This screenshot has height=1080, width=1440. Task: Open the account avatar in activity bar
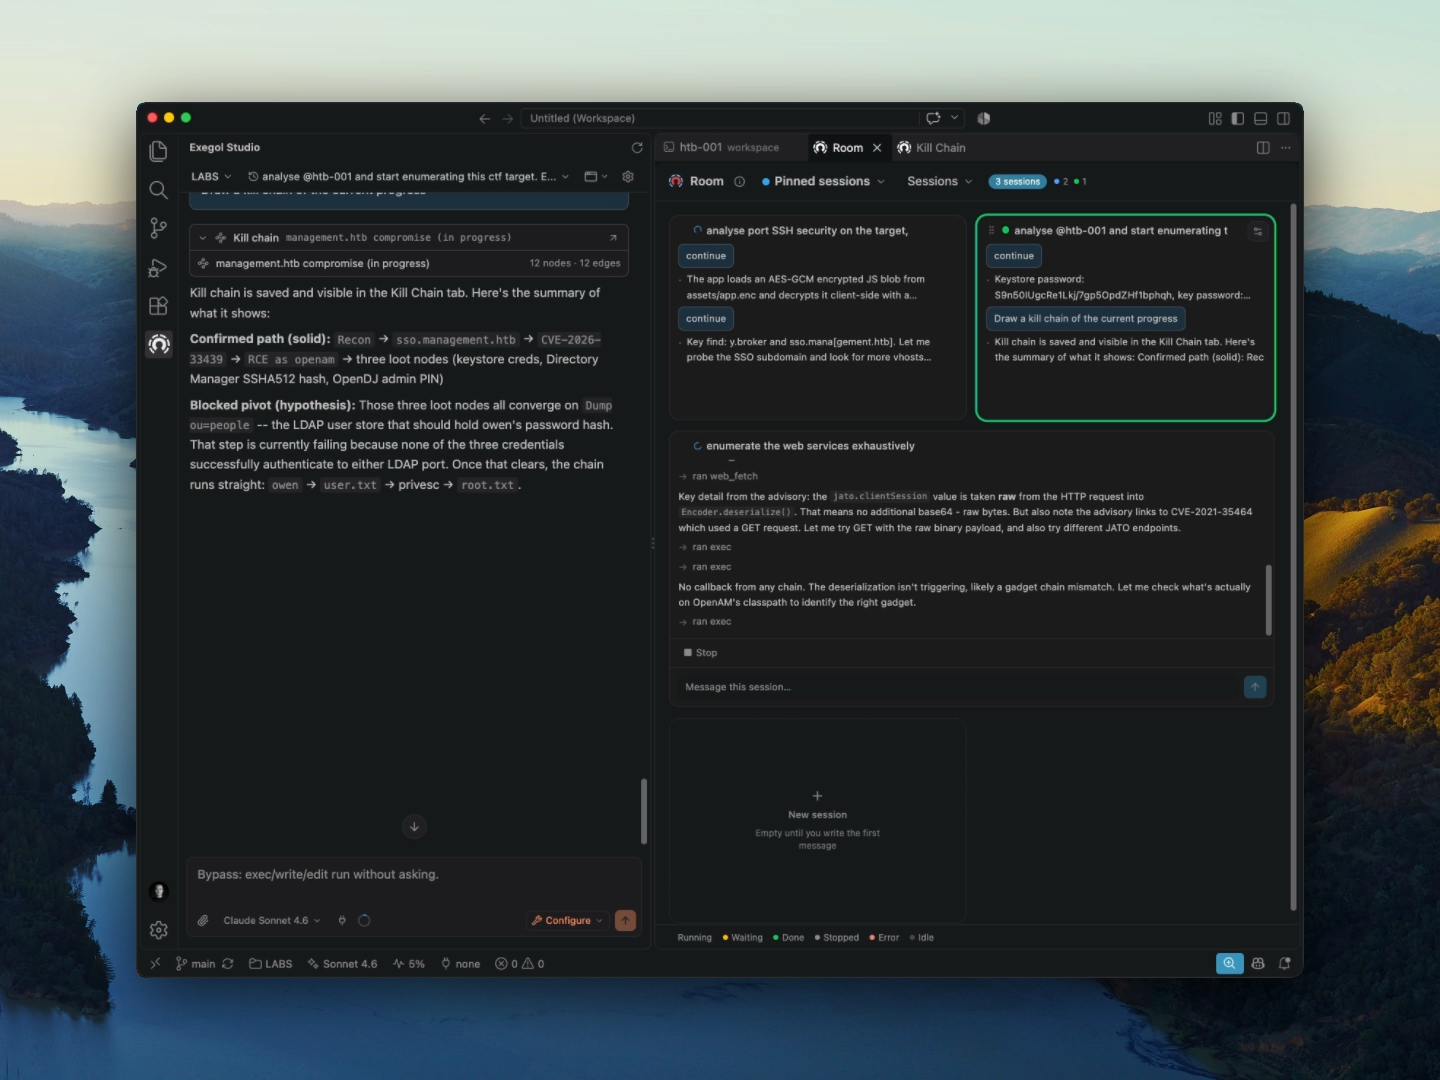(x=158, y=891)
